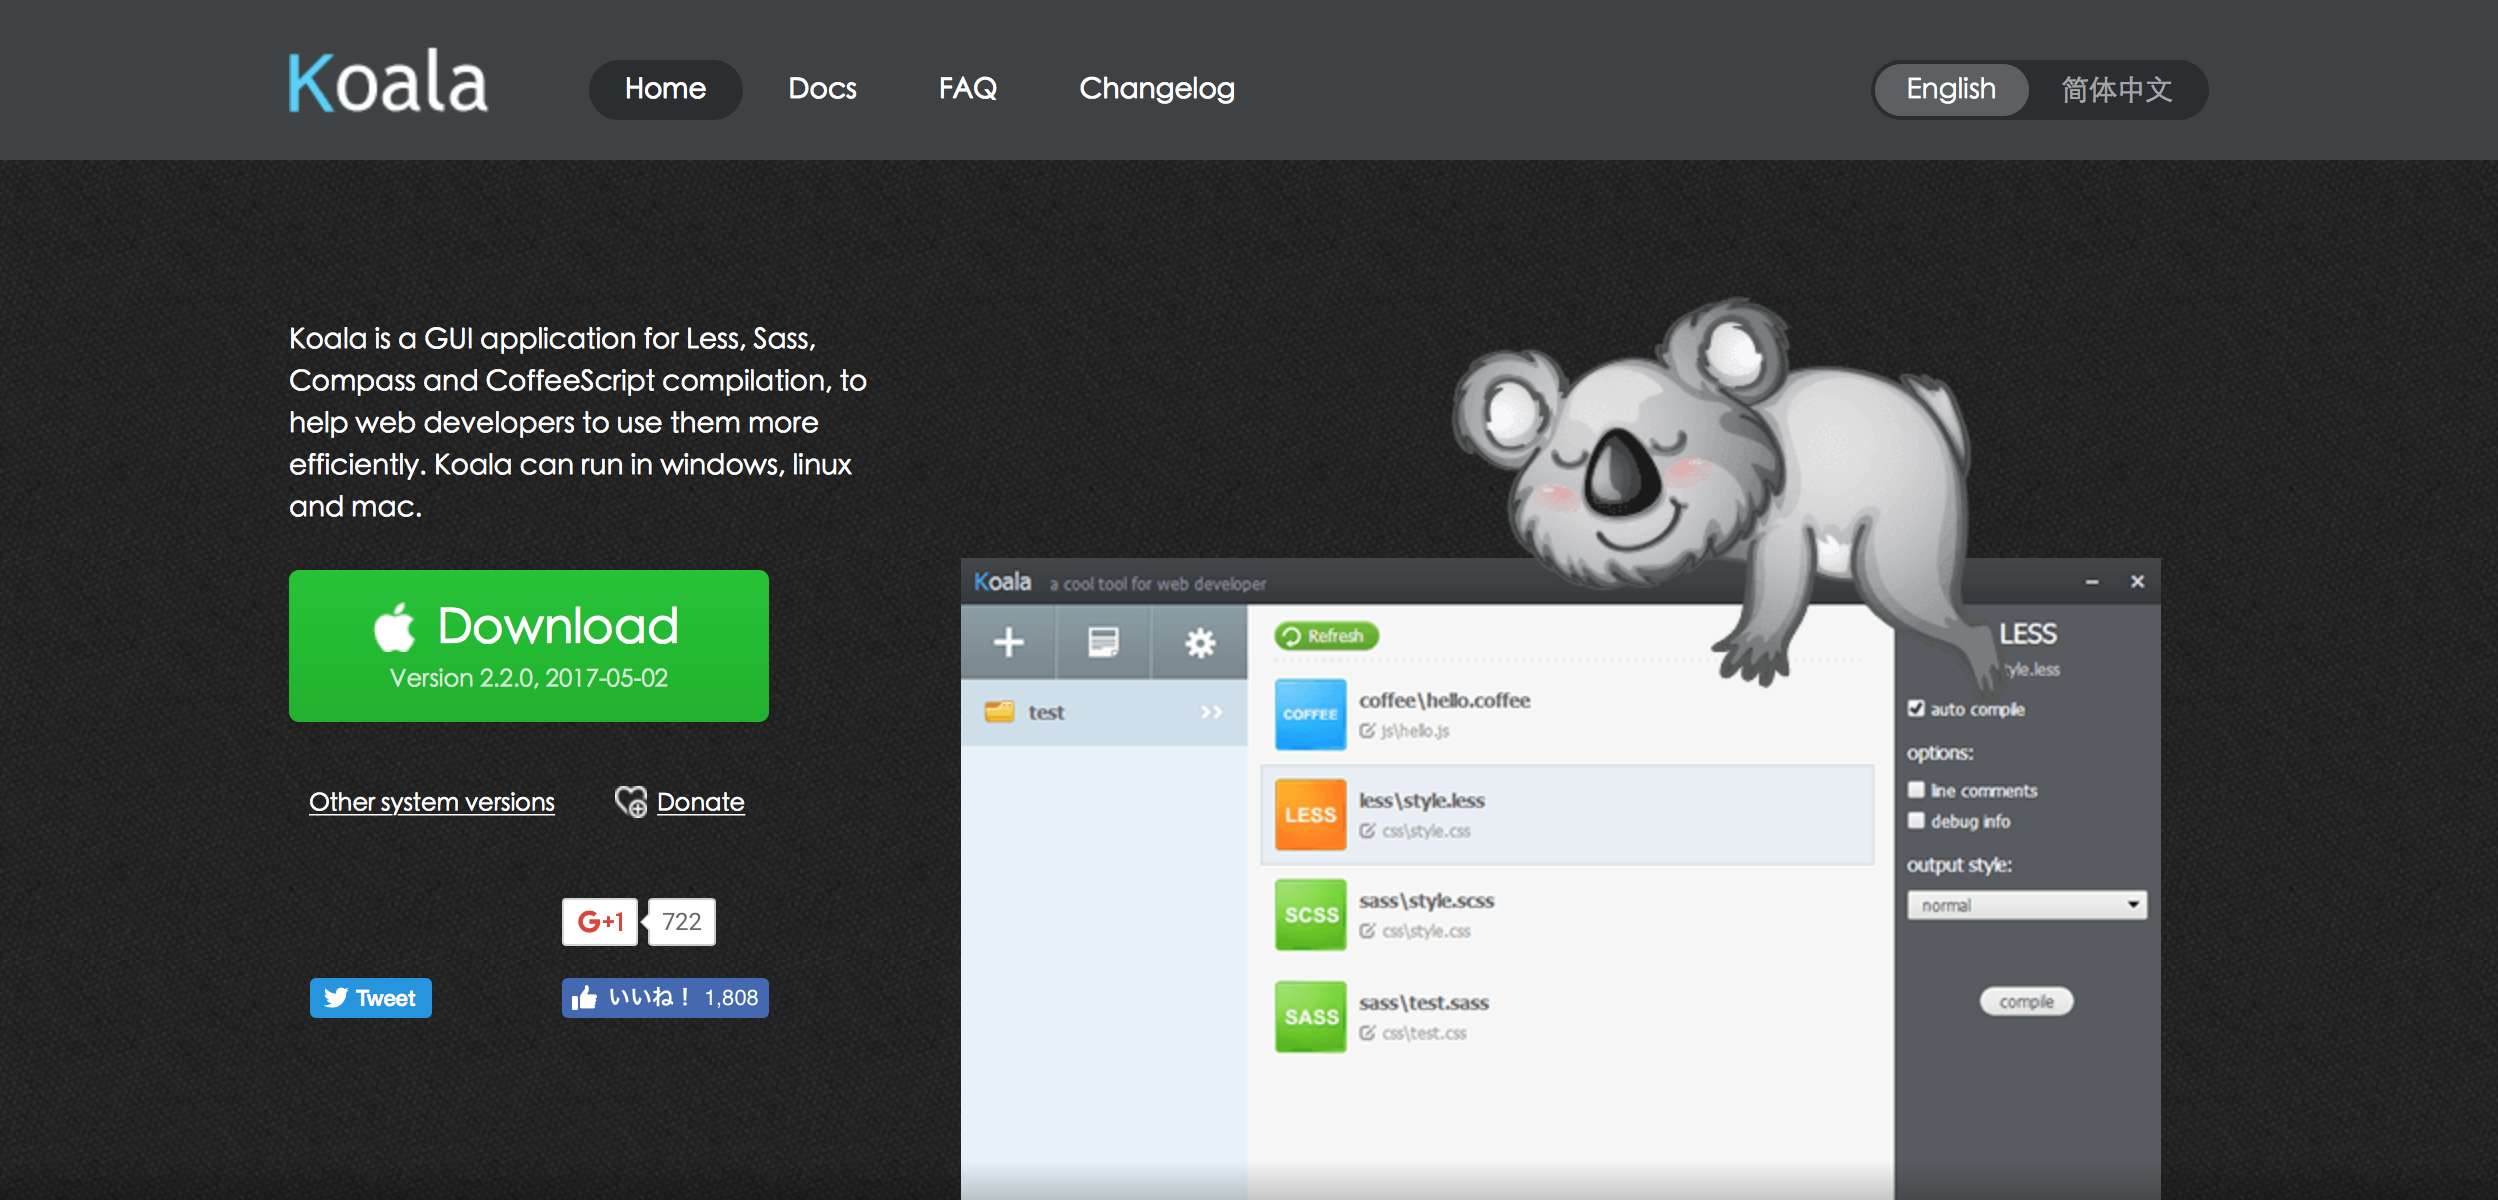Click output path icon for js\hello.js
The height and width of the screenshot is (1200, 2498).
[1367, 731]
